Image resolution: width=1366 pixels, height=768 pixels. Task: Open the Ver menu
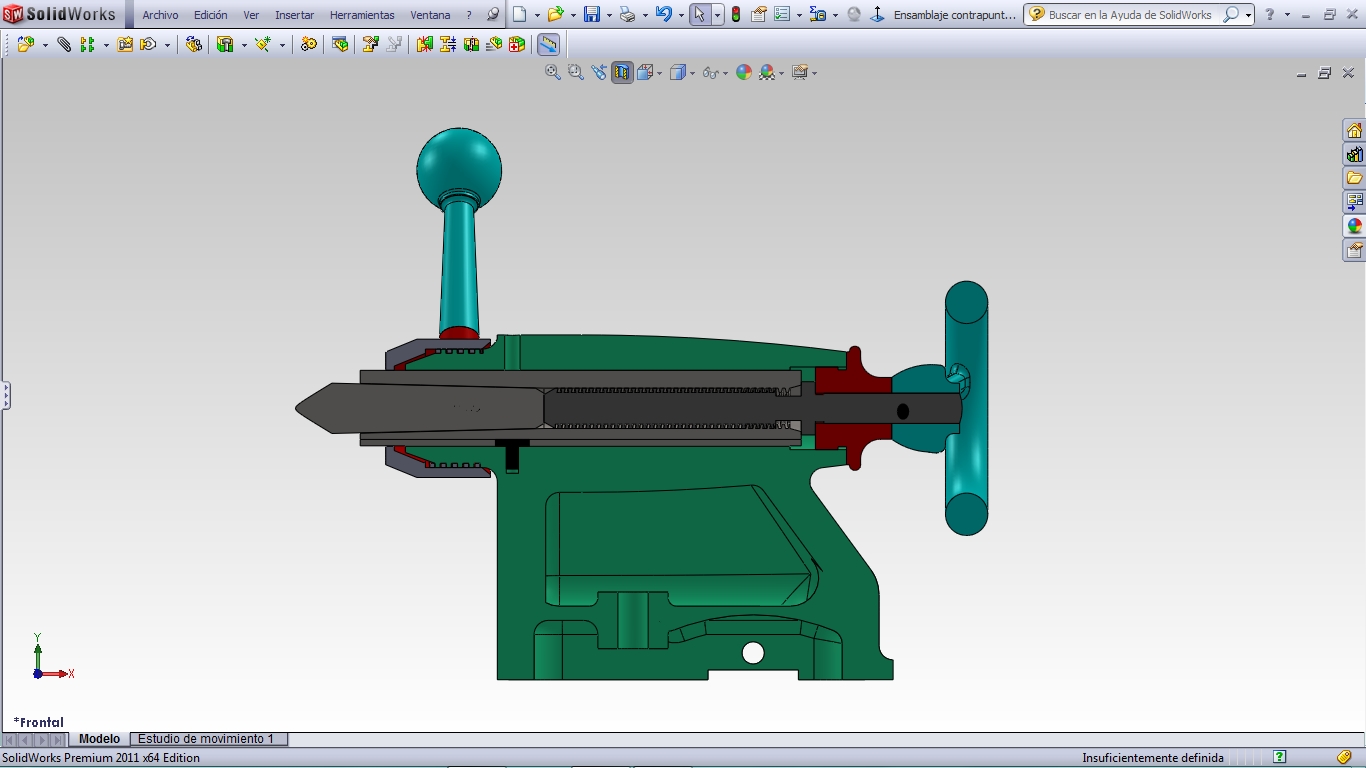(251, 15)
